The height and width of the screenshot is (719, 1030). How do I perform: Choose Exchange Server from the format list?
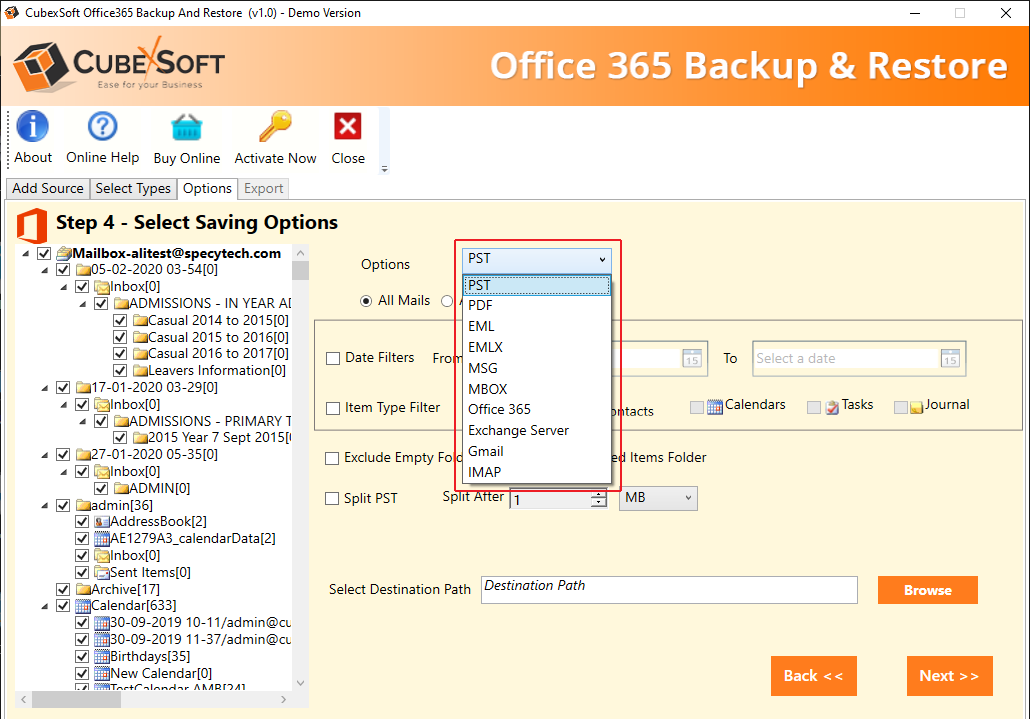(537, 431)
